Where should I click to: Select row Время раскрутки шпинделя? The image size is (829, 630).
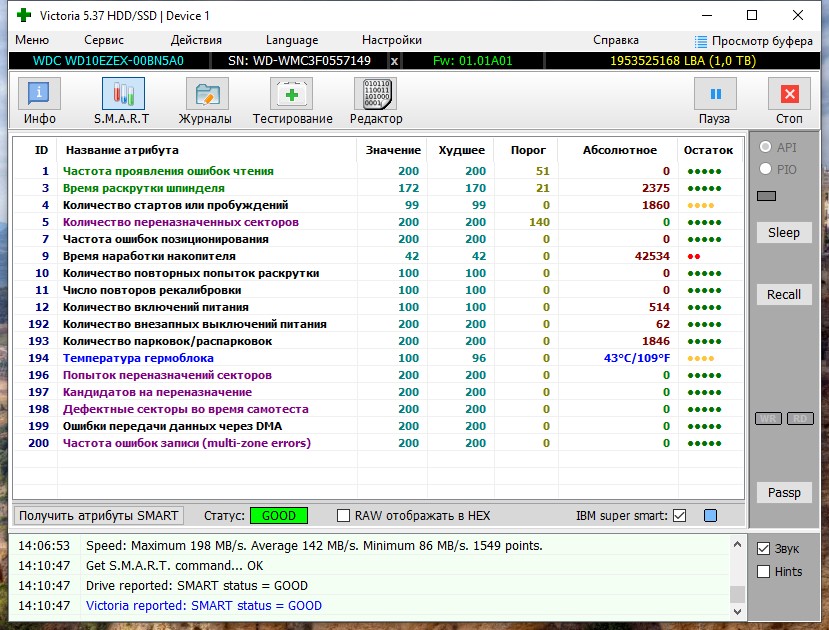(x=378, y=188)
